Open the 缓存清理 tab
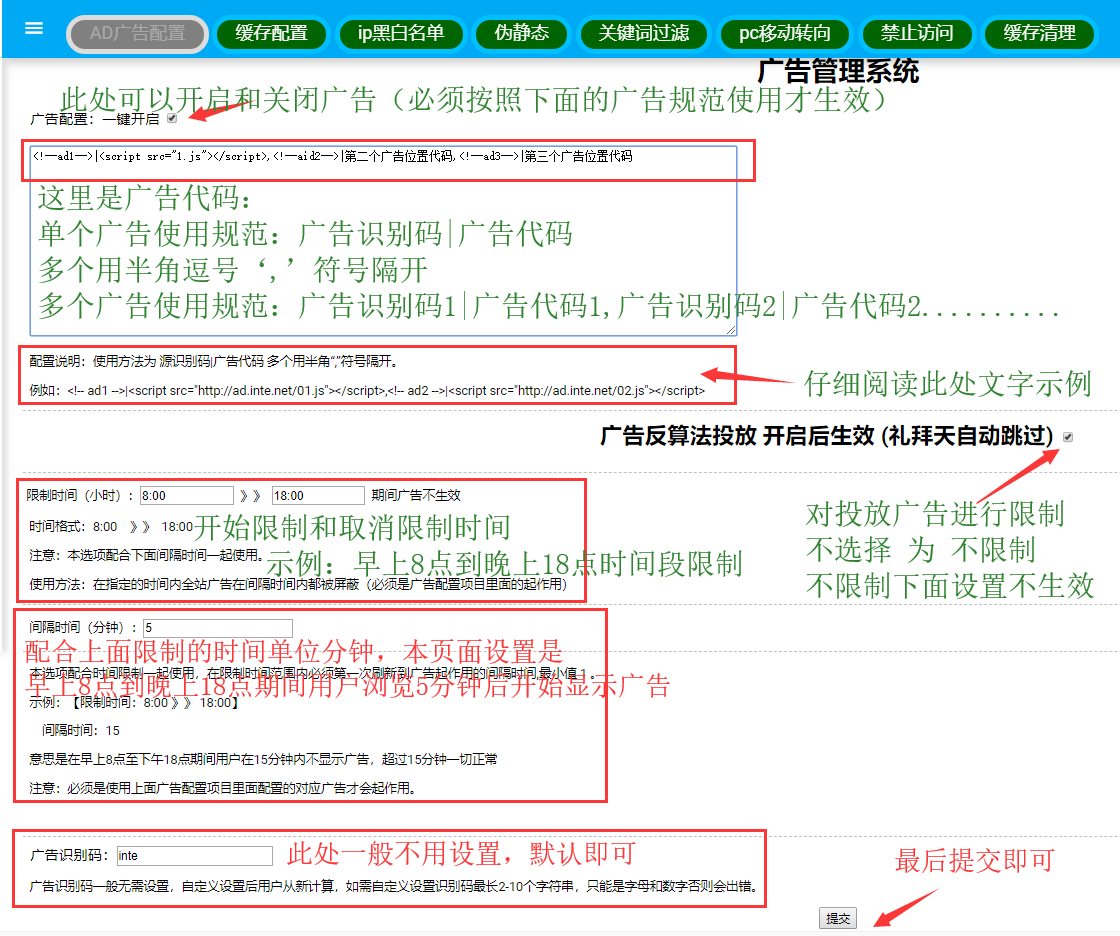Image resolution: width=1120 pixels, height=936 pixels. [1040, 34]
